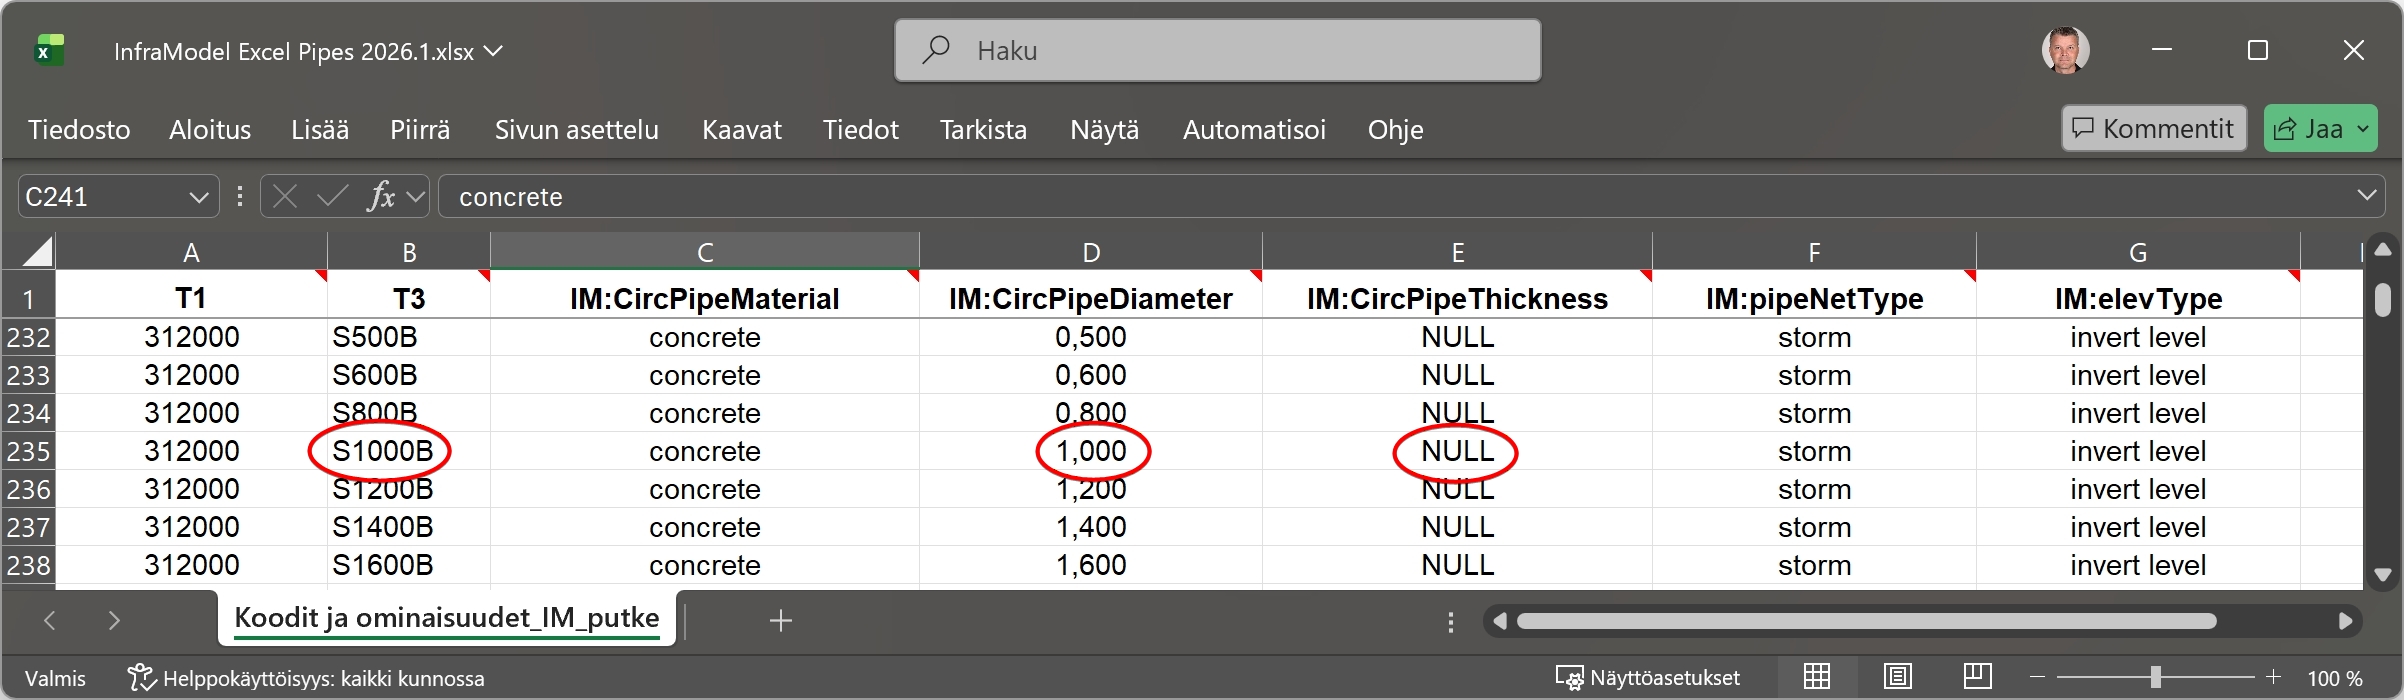
Task: Open the Automatisoi ribbon tab
Action: [1255, 130]
